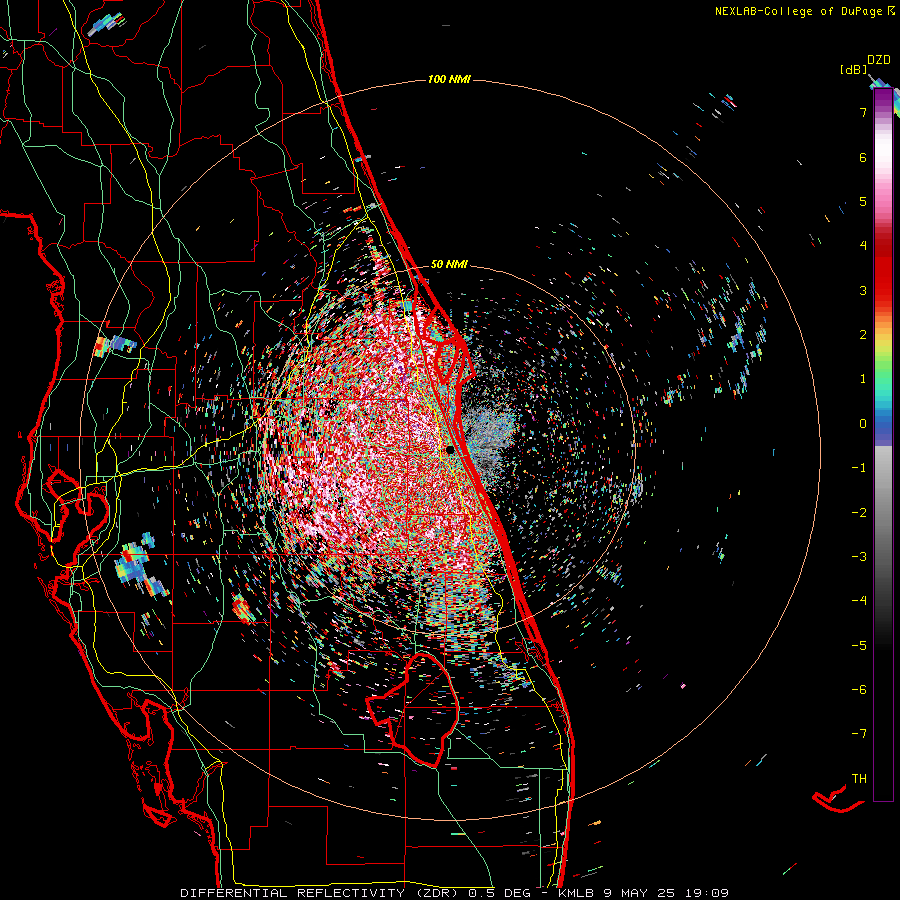Pick the gray band of the color bar
900x900 pixels.
pos(883,505)
